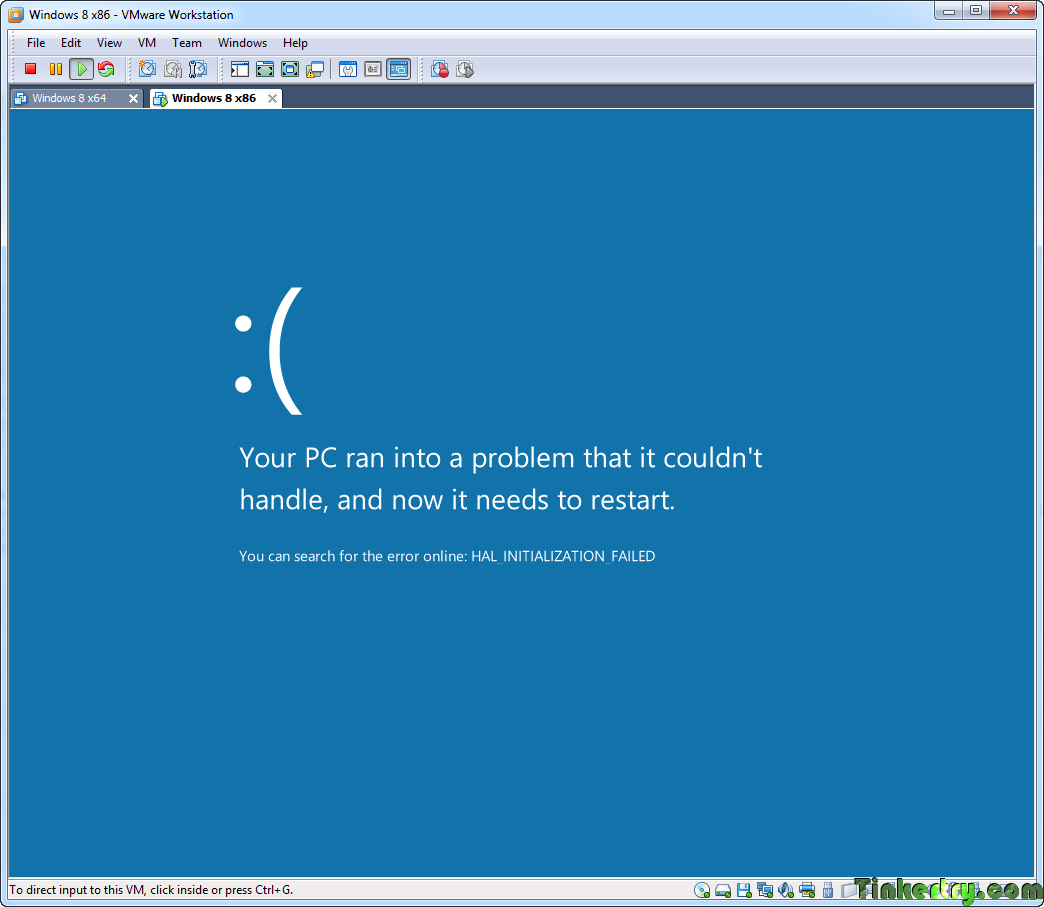
Task: Show the appliance view toolbar icon
Action: 373,69
